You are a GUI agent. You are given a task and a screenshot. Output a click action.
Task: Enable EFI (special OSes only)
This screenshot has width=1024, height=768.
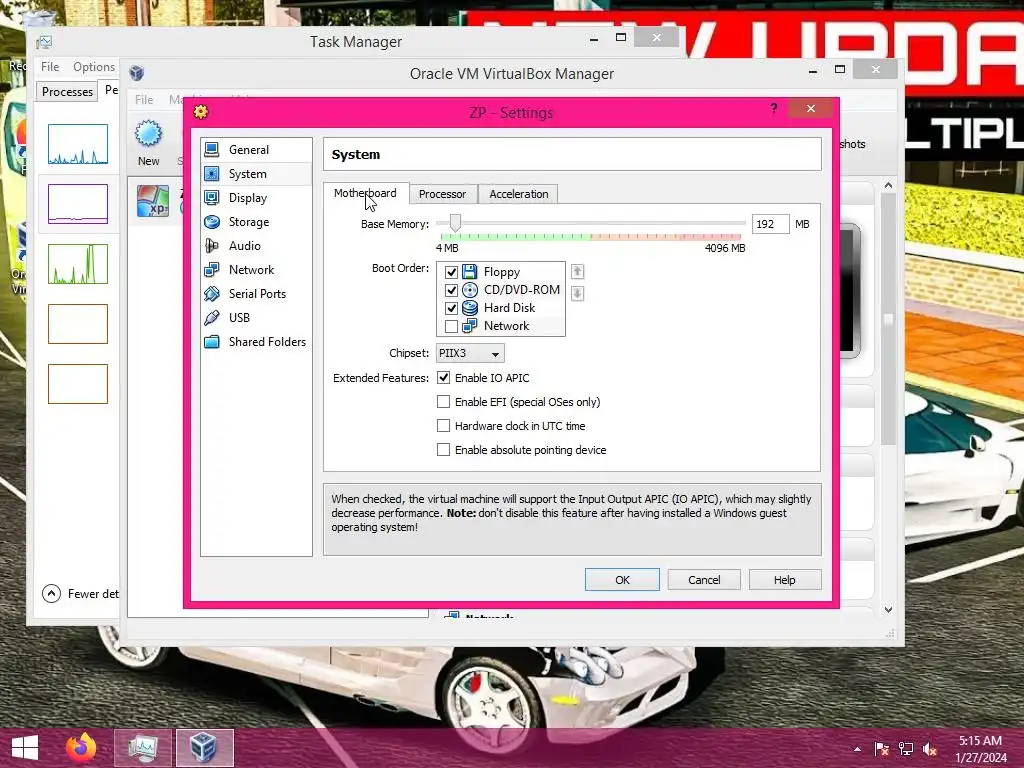coord(443,402)
